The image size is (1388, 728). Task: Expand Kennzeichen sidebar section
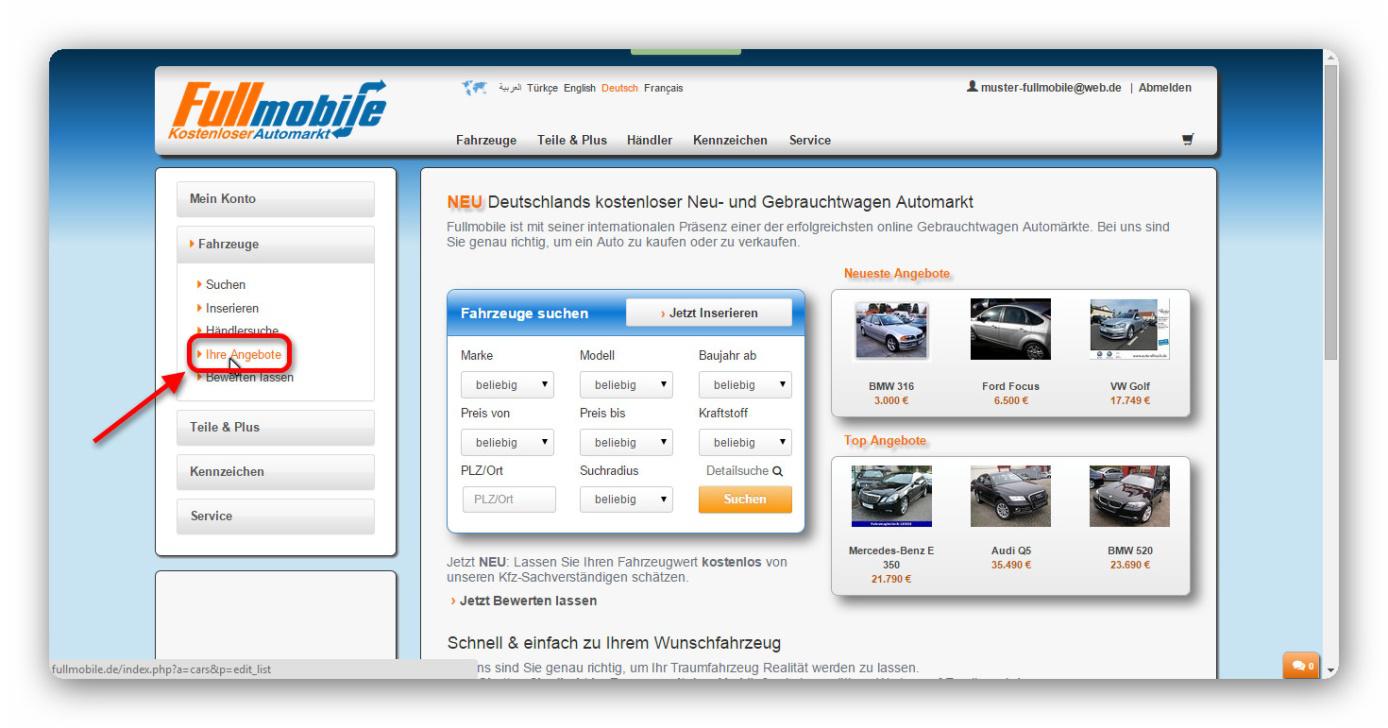(x=275, y=472)
